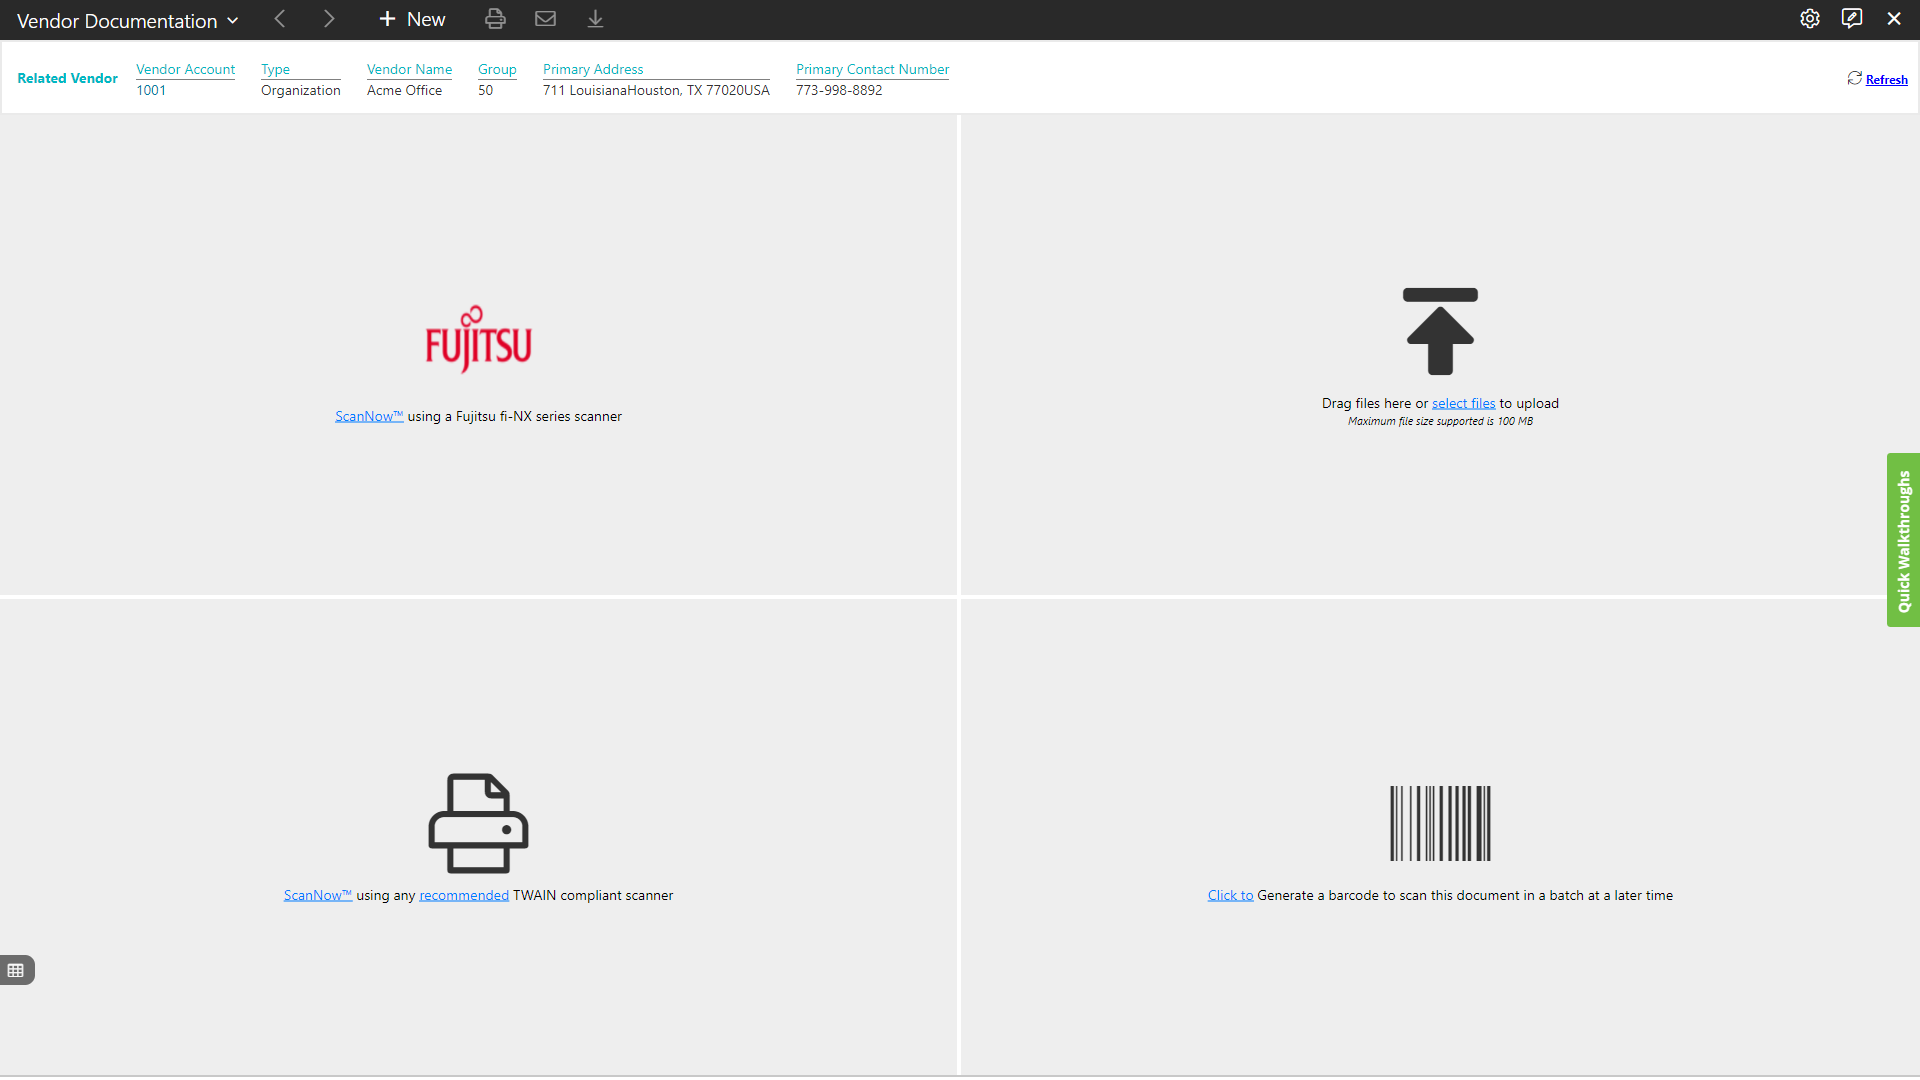Click the print icon in top toolbar
Screen dimensions: 1920x1080
(x=495, y=19)
